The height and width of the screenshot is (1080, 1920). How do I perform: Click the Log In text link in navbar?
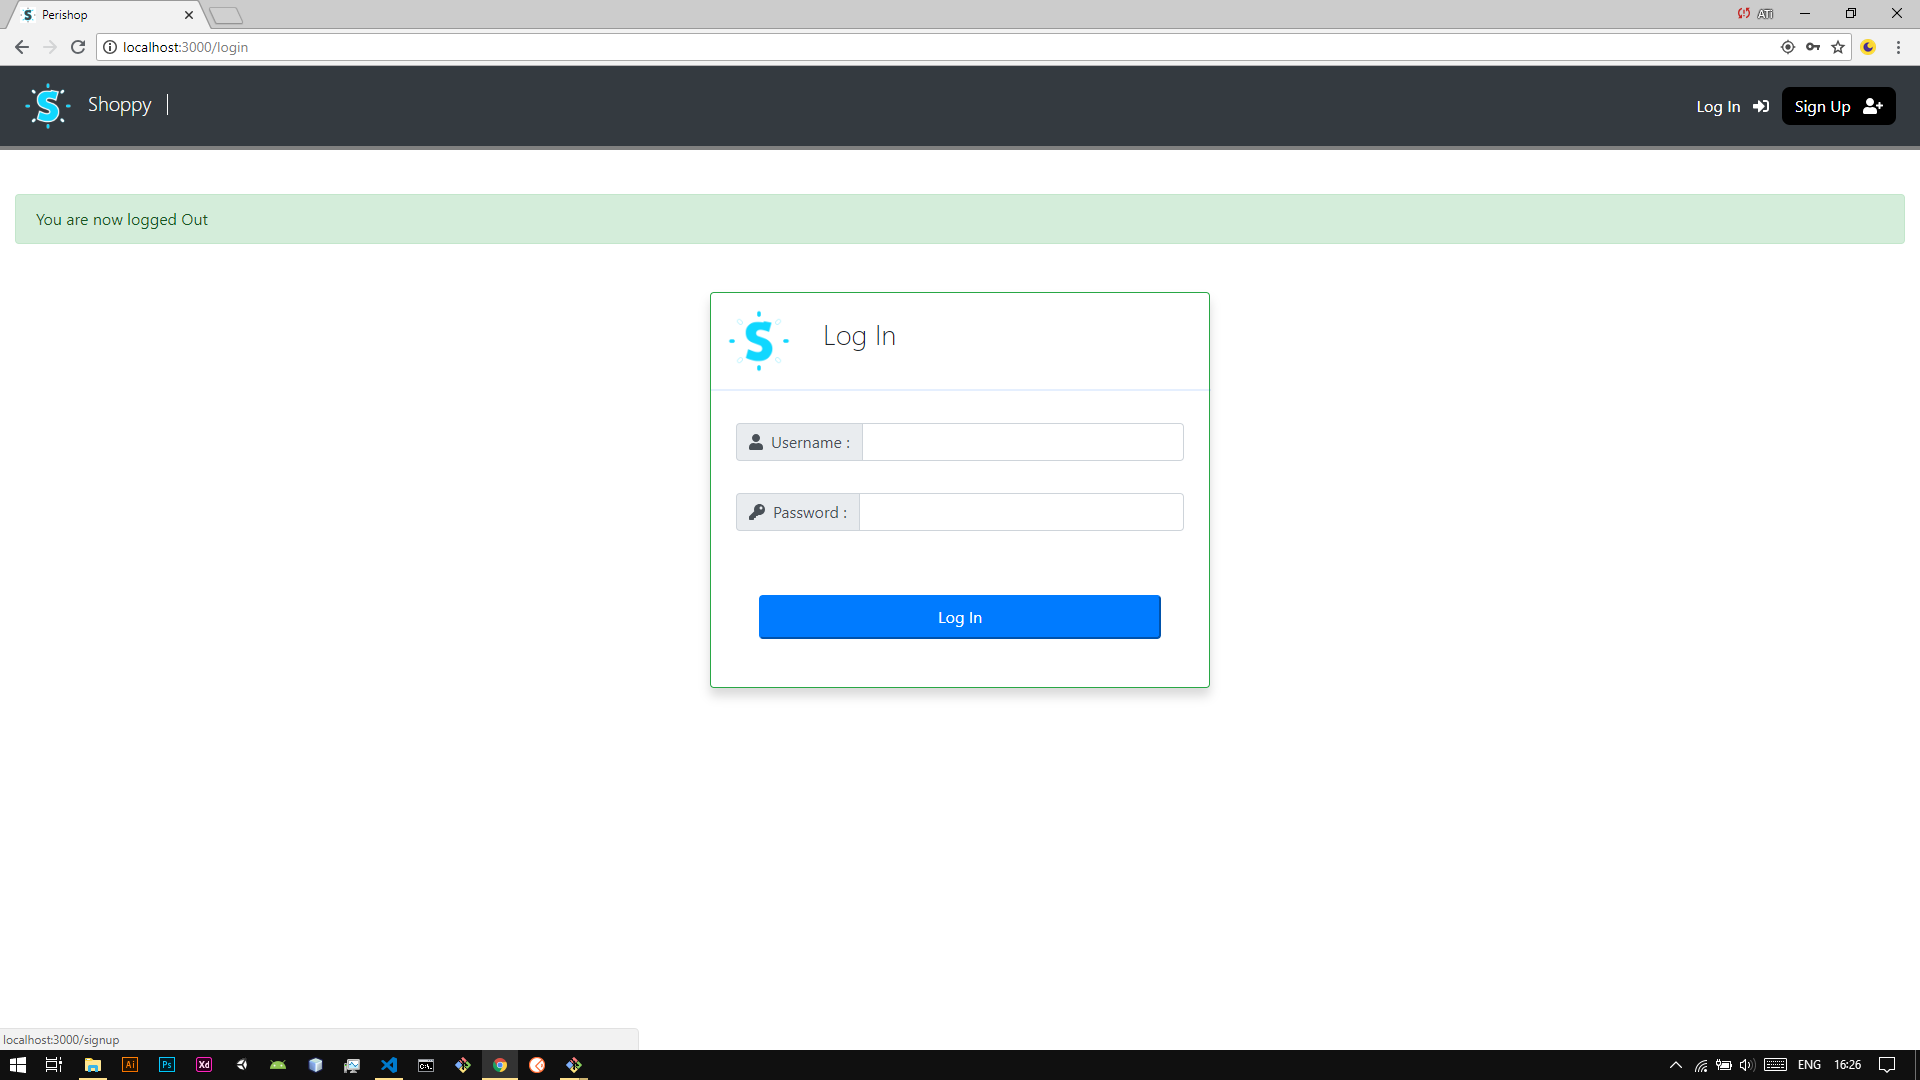click(x=1718, y=105)
